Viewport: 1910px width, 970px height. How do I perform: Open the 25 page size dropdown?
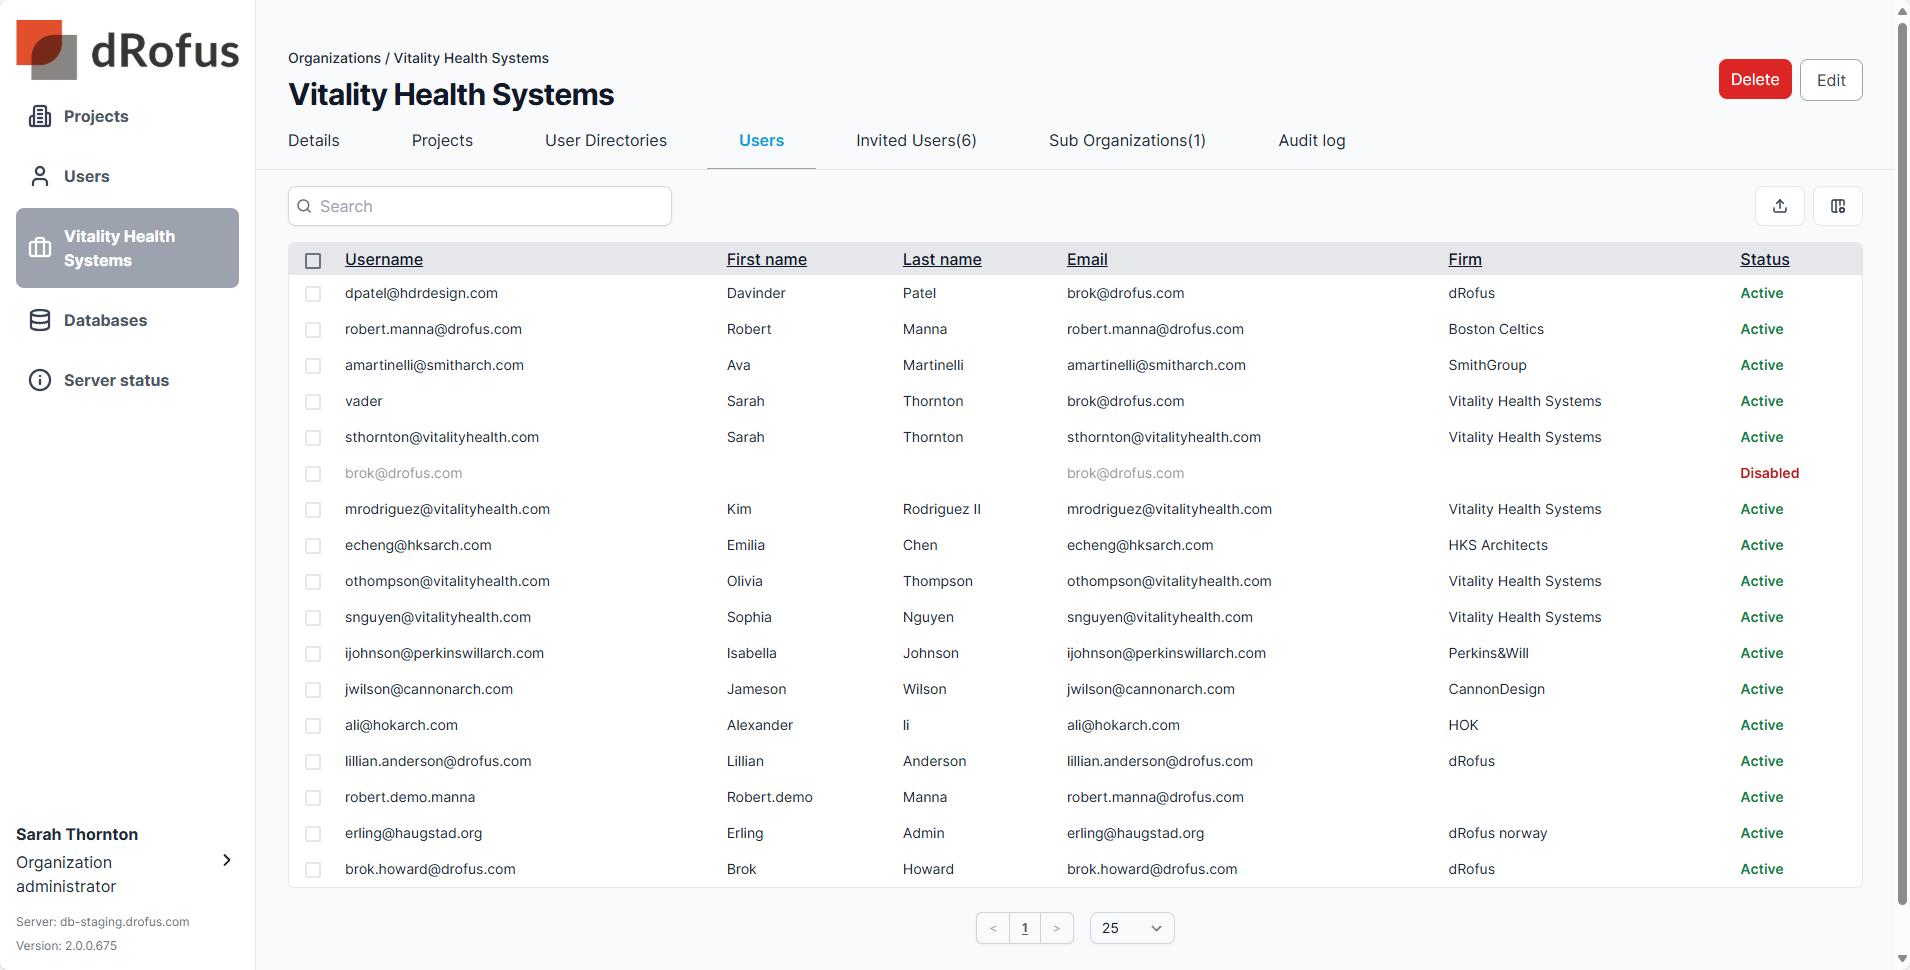(x=1131, y=928)
